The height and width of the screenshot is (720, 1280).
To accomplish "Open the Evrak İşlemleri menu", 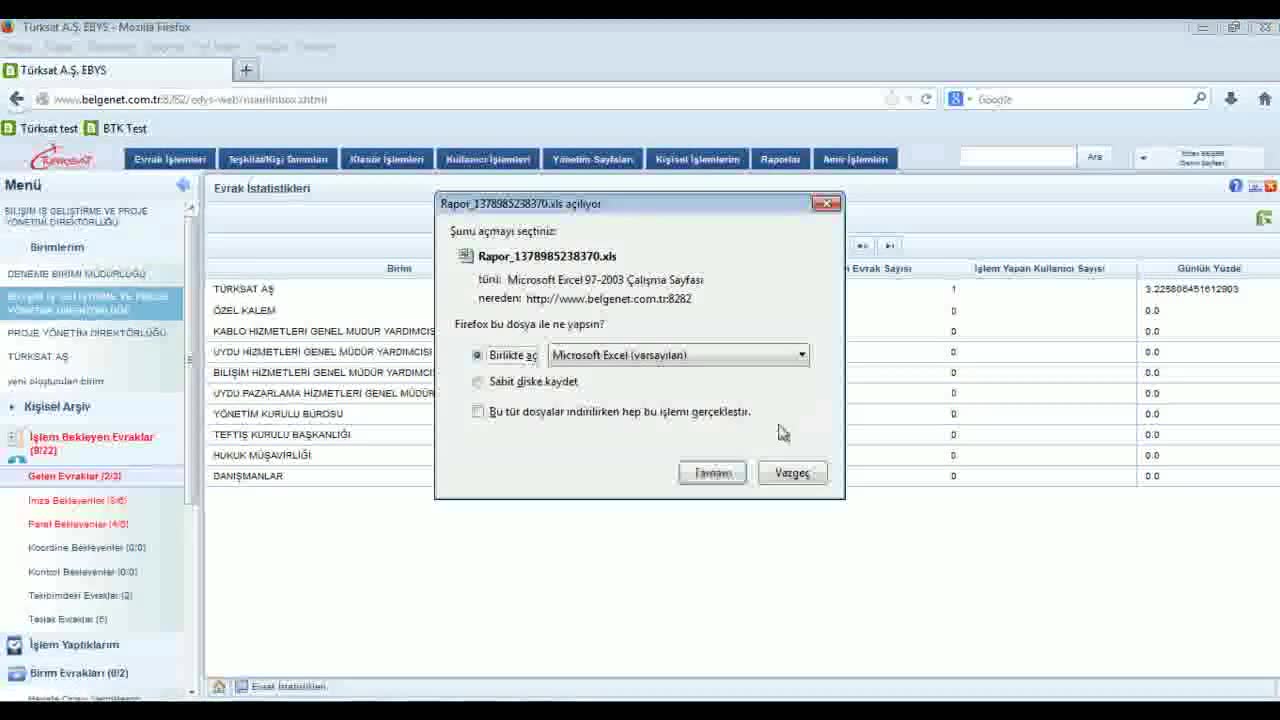I will pos(170,159).
